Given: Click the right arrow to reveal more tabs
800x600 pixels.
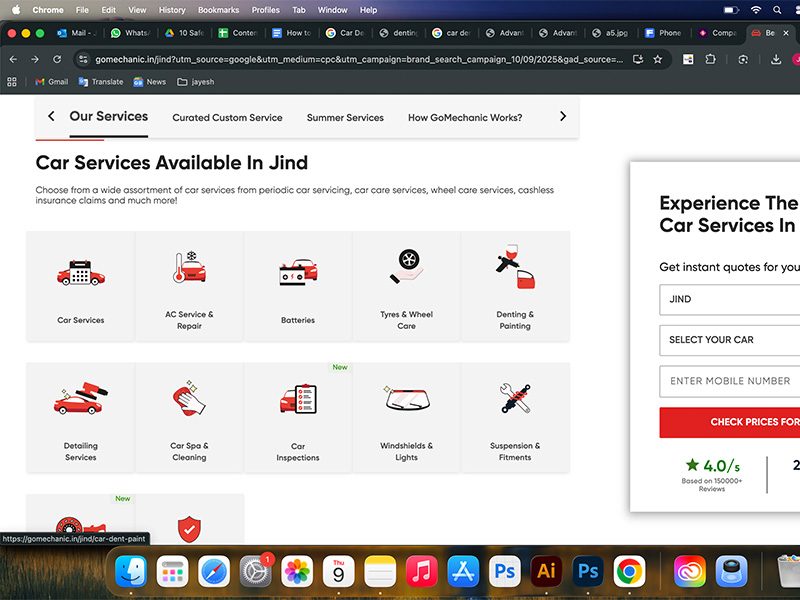Looking at the screenshot, I should [562, 116].
